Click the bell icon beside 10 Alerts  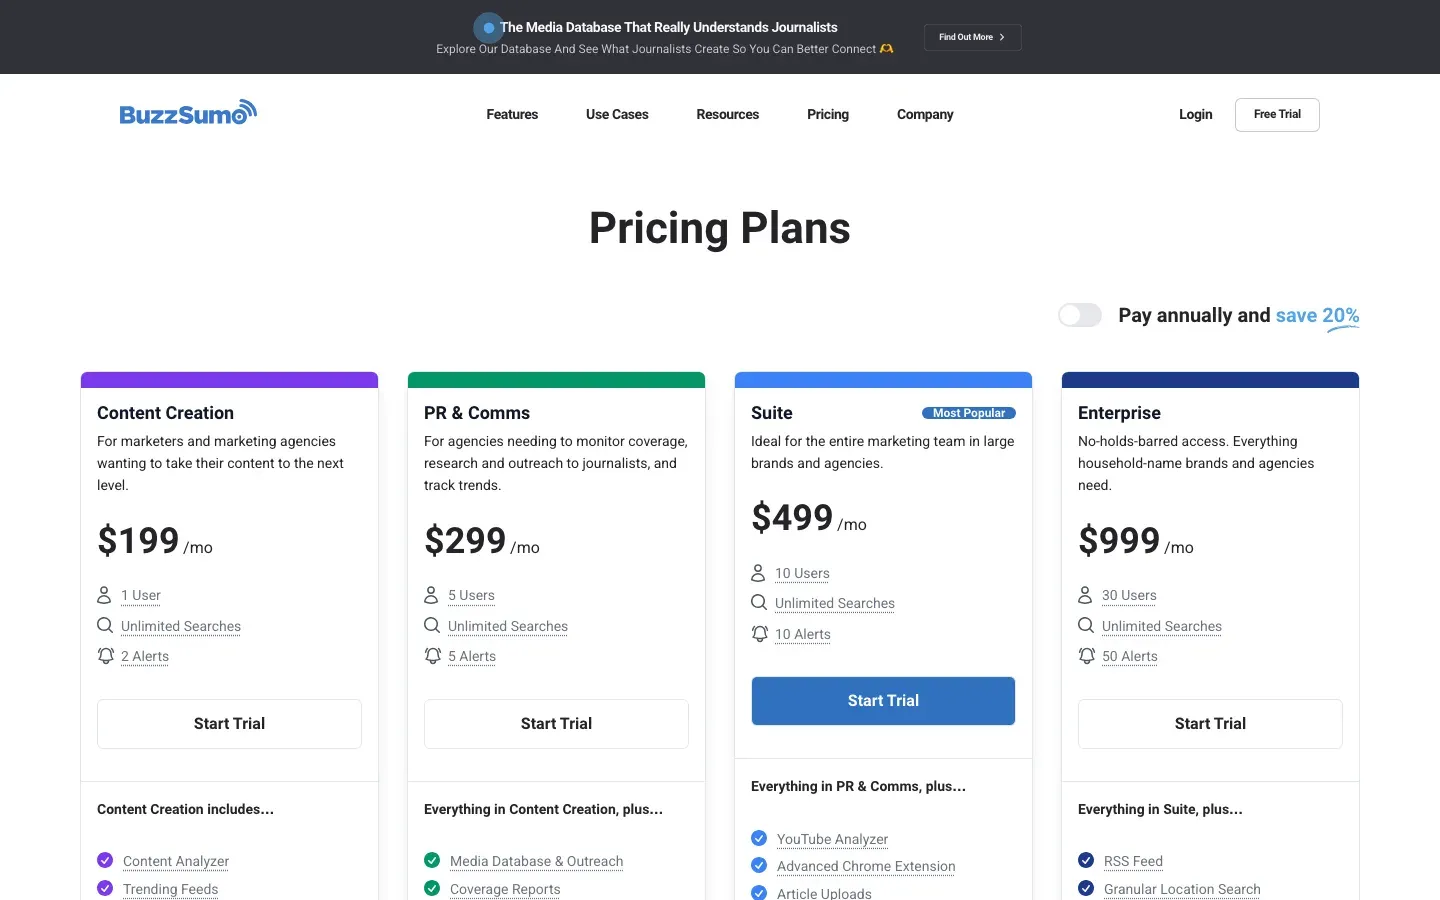pos(760,634)
